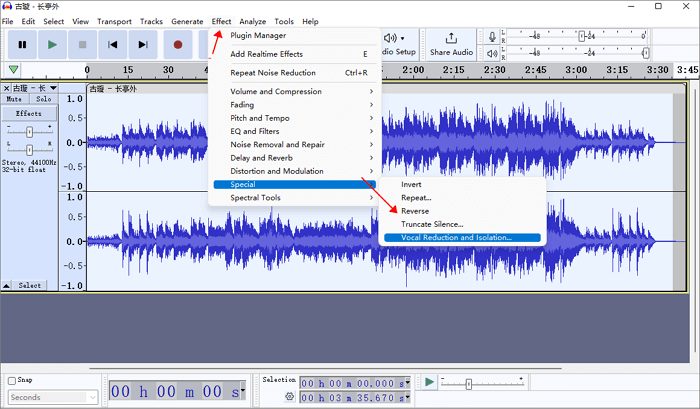Screen dimensions: 700x409
Task: Enable the Snap checkbox
Action: [x=12, y=380]
